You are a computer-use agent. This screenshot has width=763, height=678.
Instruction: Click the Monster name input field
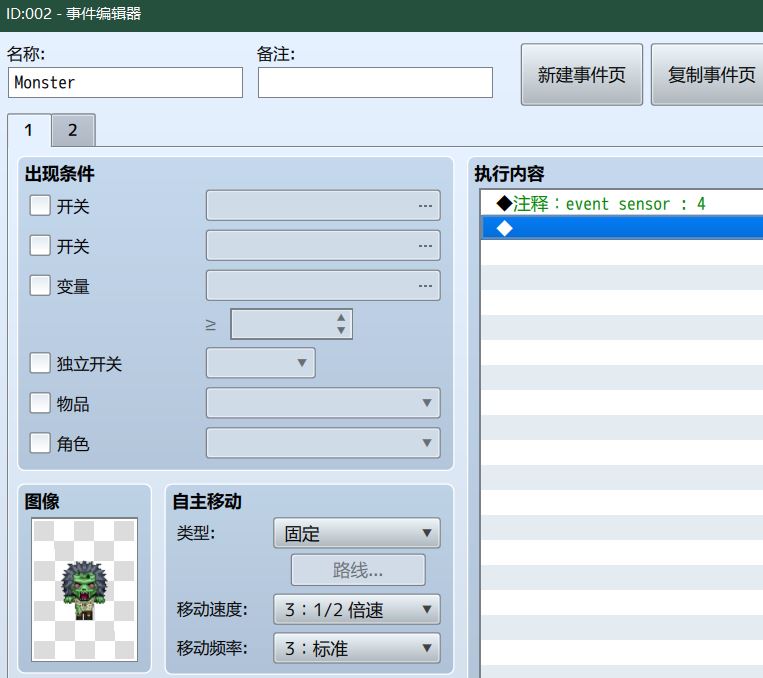pyautogui.click(x=125, y=82)
